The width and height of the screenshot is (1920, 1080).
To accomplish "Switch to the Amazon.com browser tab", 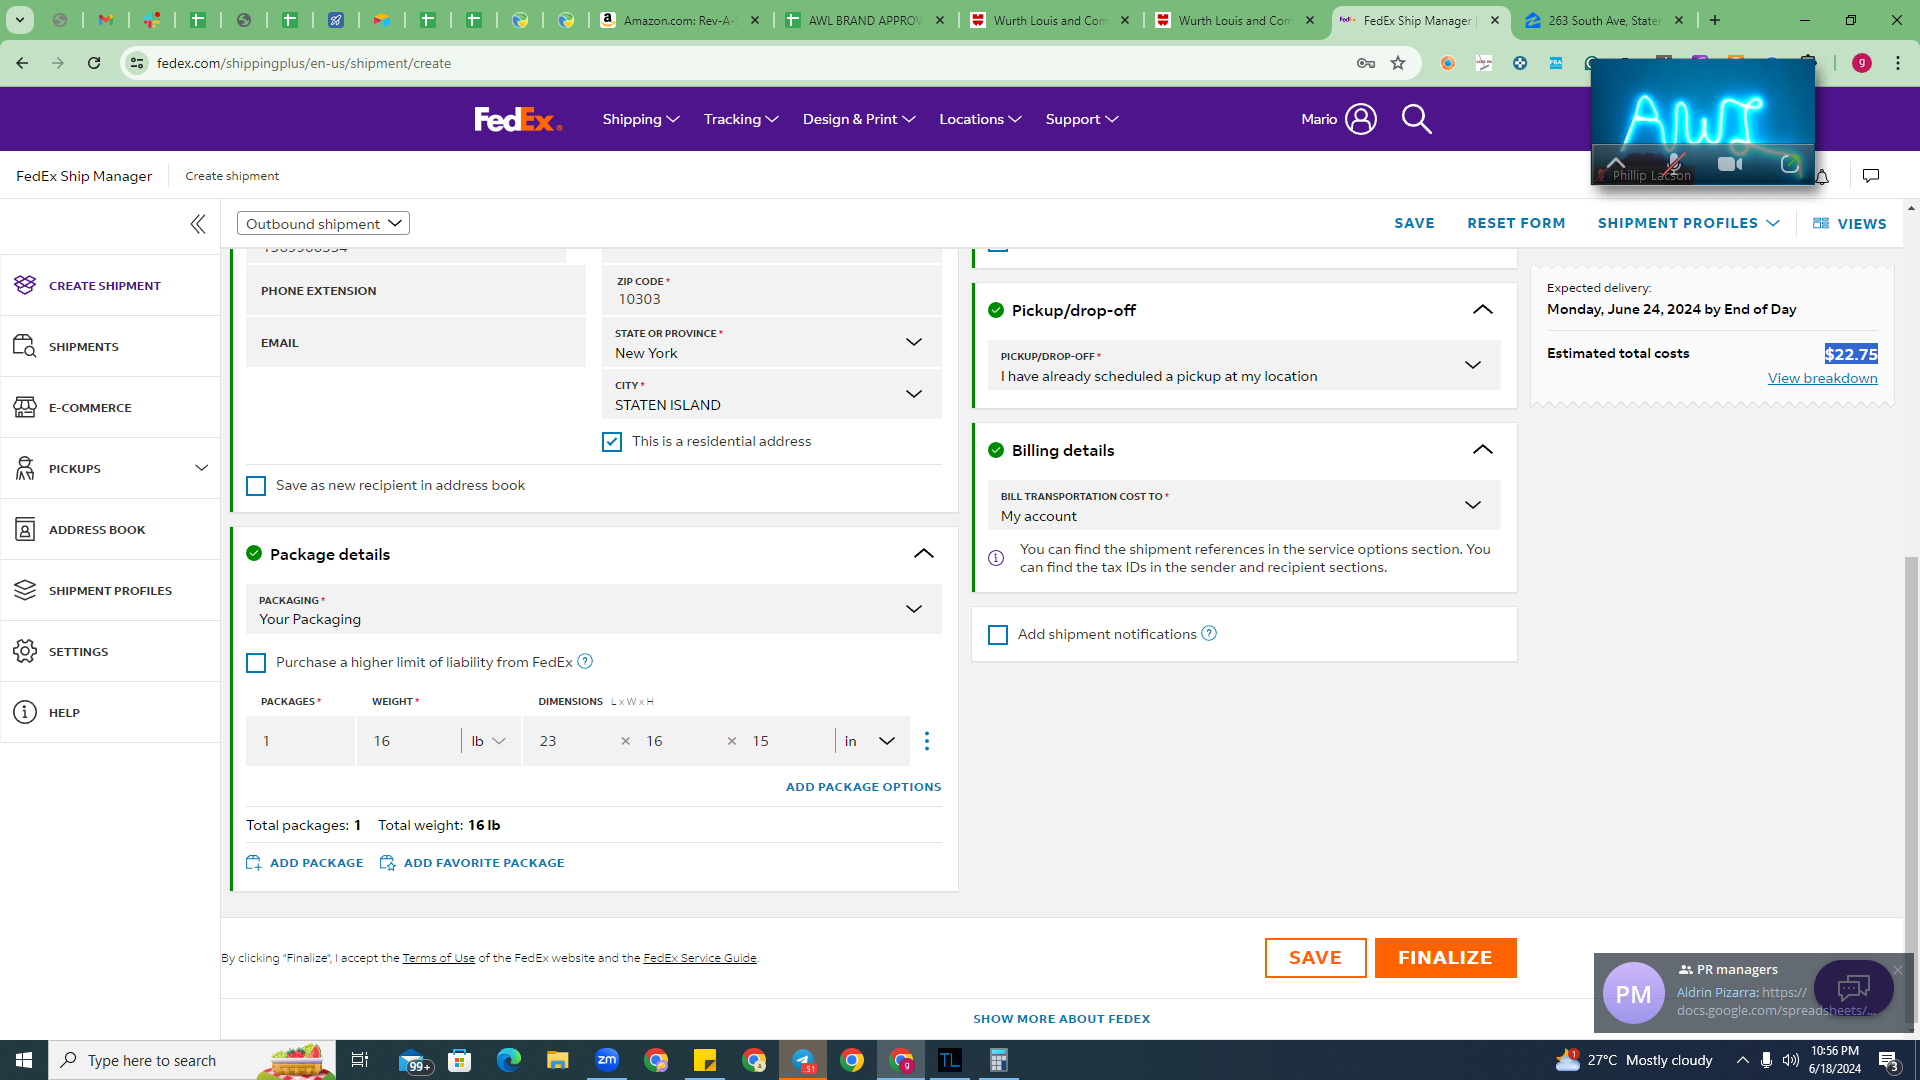I will [x=680, y=20].
